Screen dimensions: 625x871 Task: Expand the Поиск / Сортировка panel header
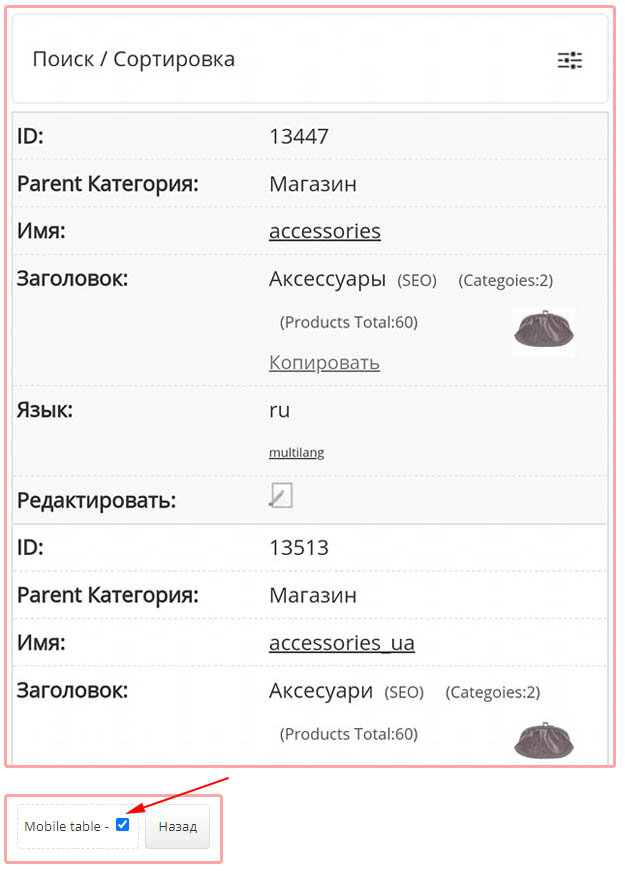pyautogui.click(x=134, y=59)
